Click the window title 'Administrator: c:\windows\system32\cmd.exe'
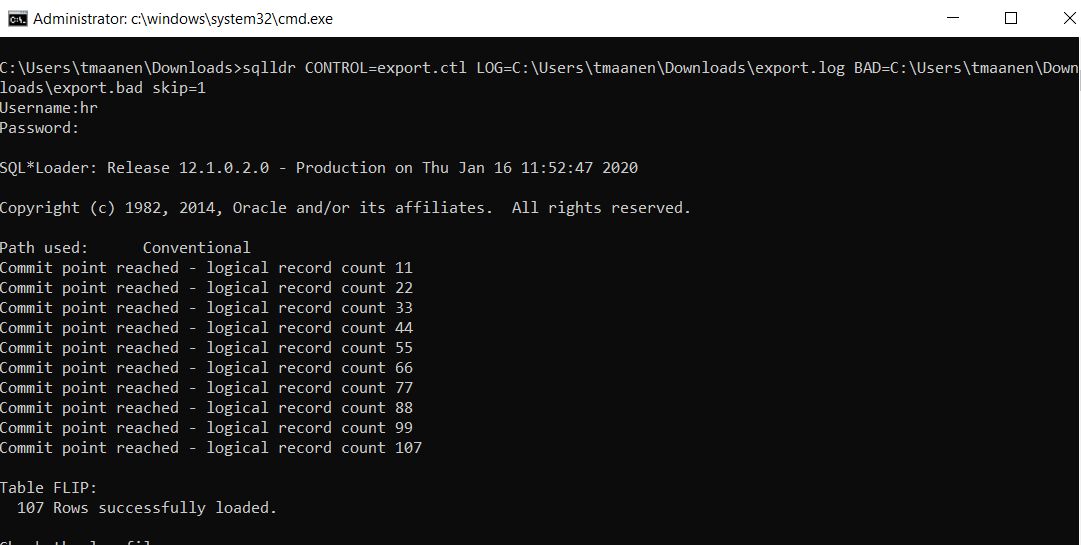The height and width of the screenshot is (545, 1081). pos(183,19)
